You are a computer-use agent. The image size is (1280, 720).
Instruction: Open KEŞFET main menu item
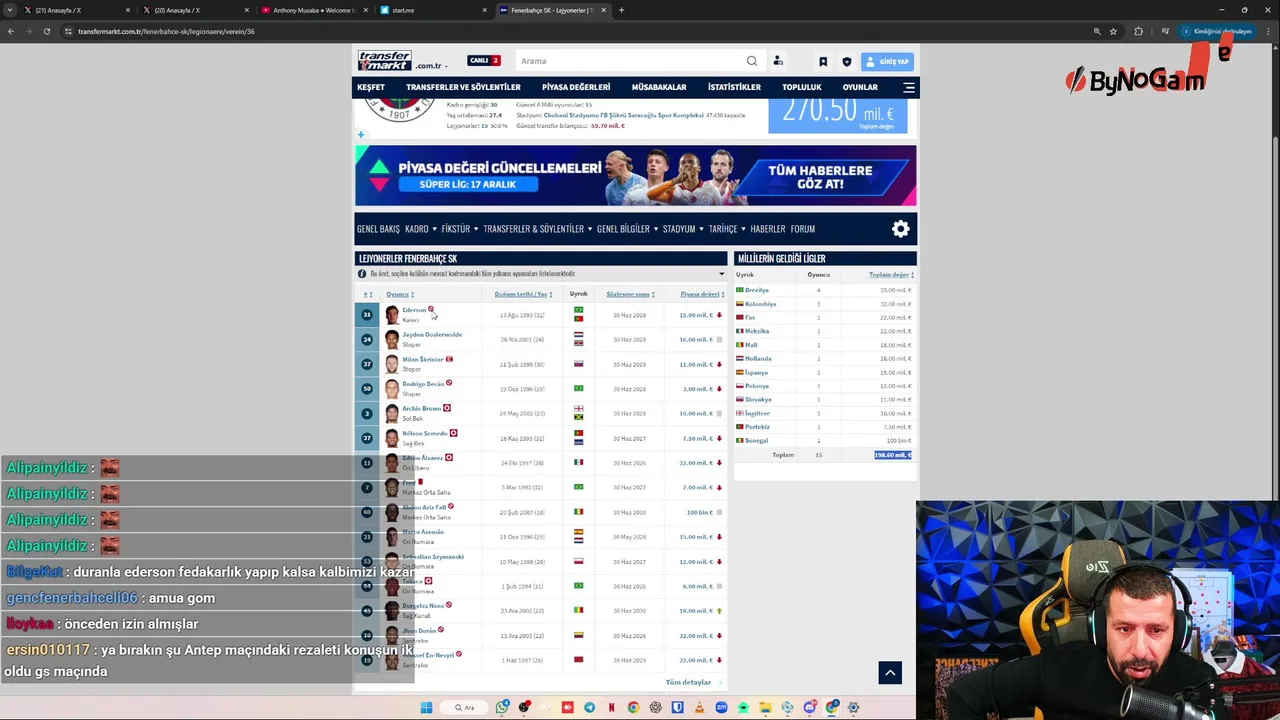tap(371, 87)
